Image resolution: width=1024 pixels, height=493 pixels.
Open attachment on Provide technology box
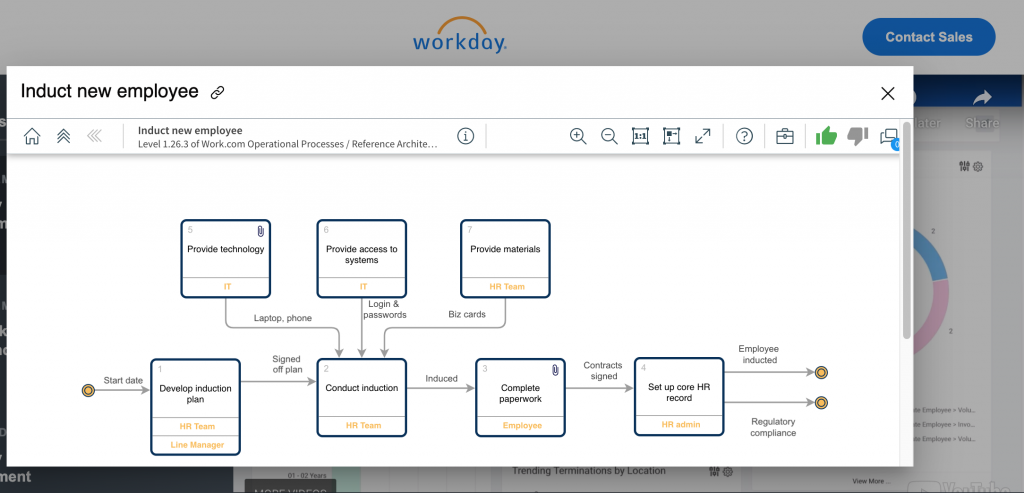(x=261, y=230)
